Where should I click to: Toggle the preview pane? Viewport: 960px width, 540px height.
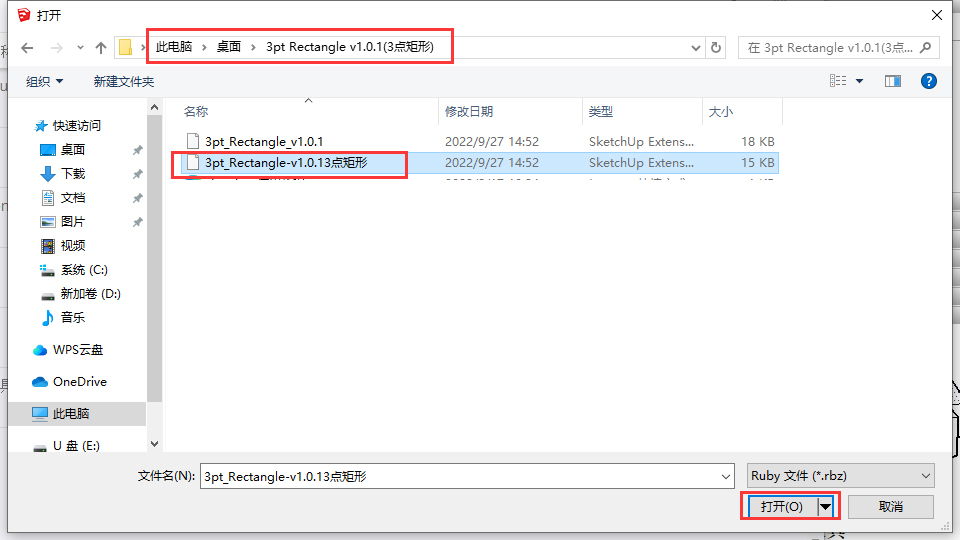pyautogui.click(x=893, y=81)
